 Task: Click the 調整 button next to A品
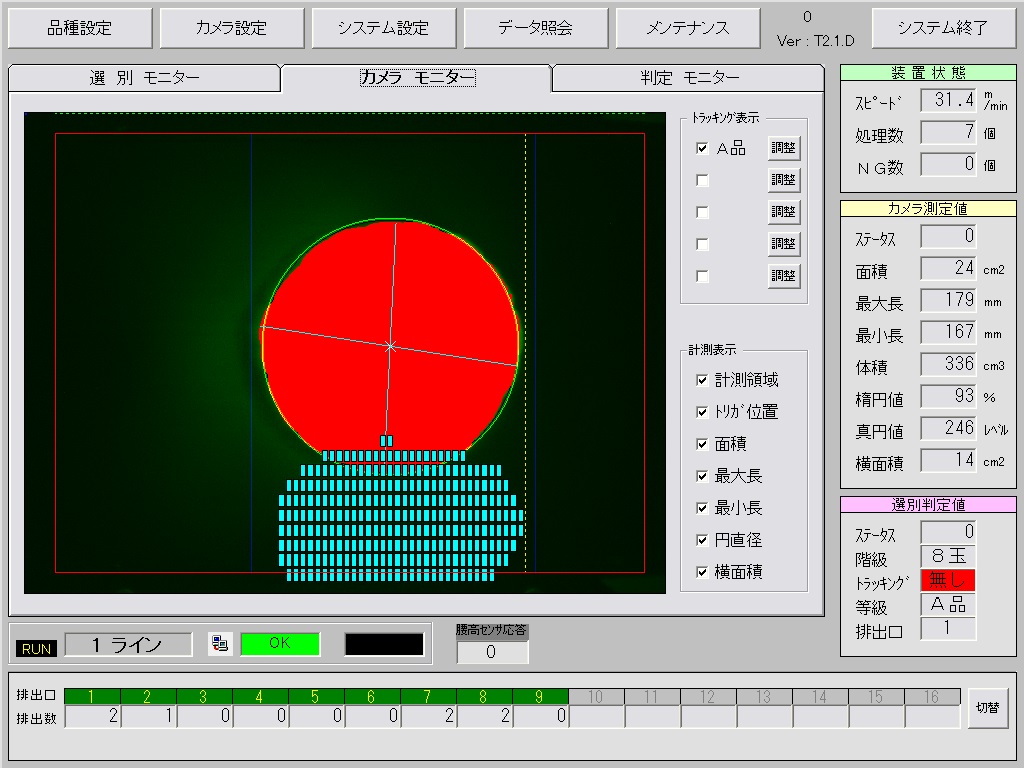pos(784,148)
